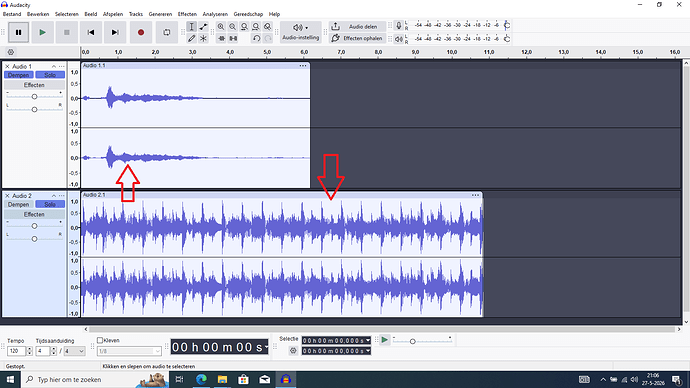Pause playback with the Pause button
Viewport: 690px width, 388px height.
(x=18, y=33)
